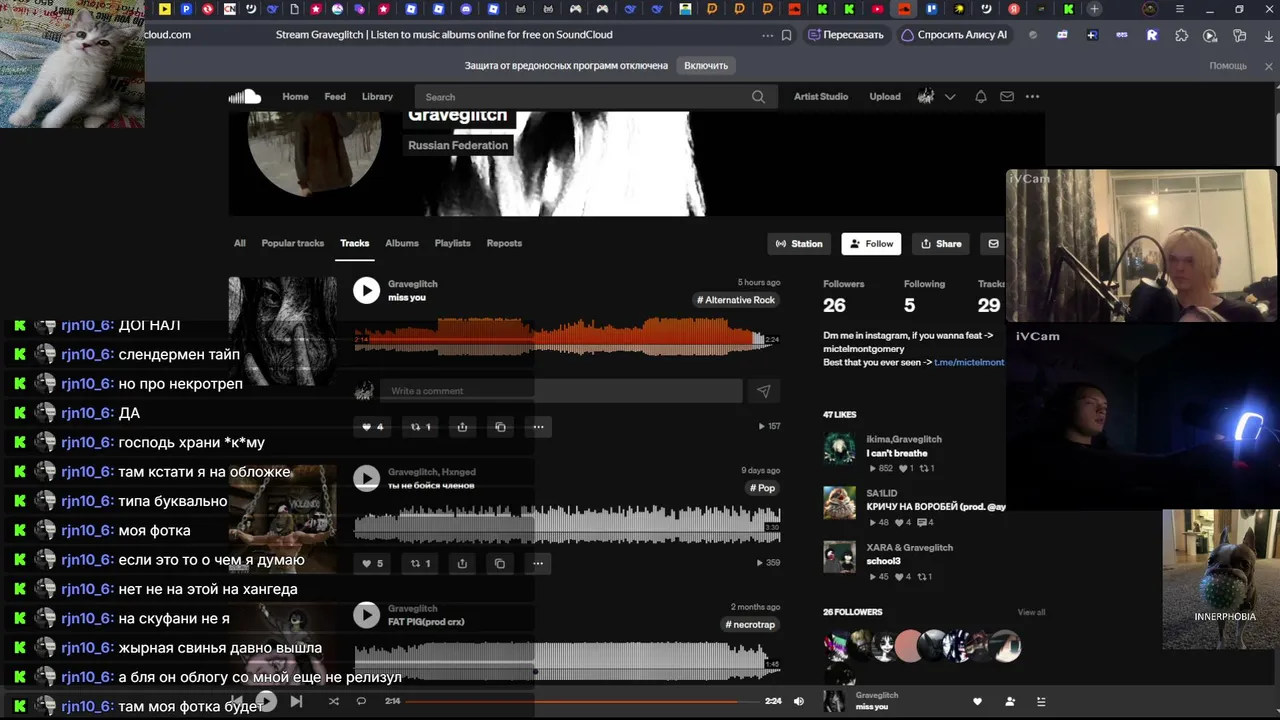Screen dimensions: 1280x720
Task: Open the Library menu item
Action: (x=377, y=97)
